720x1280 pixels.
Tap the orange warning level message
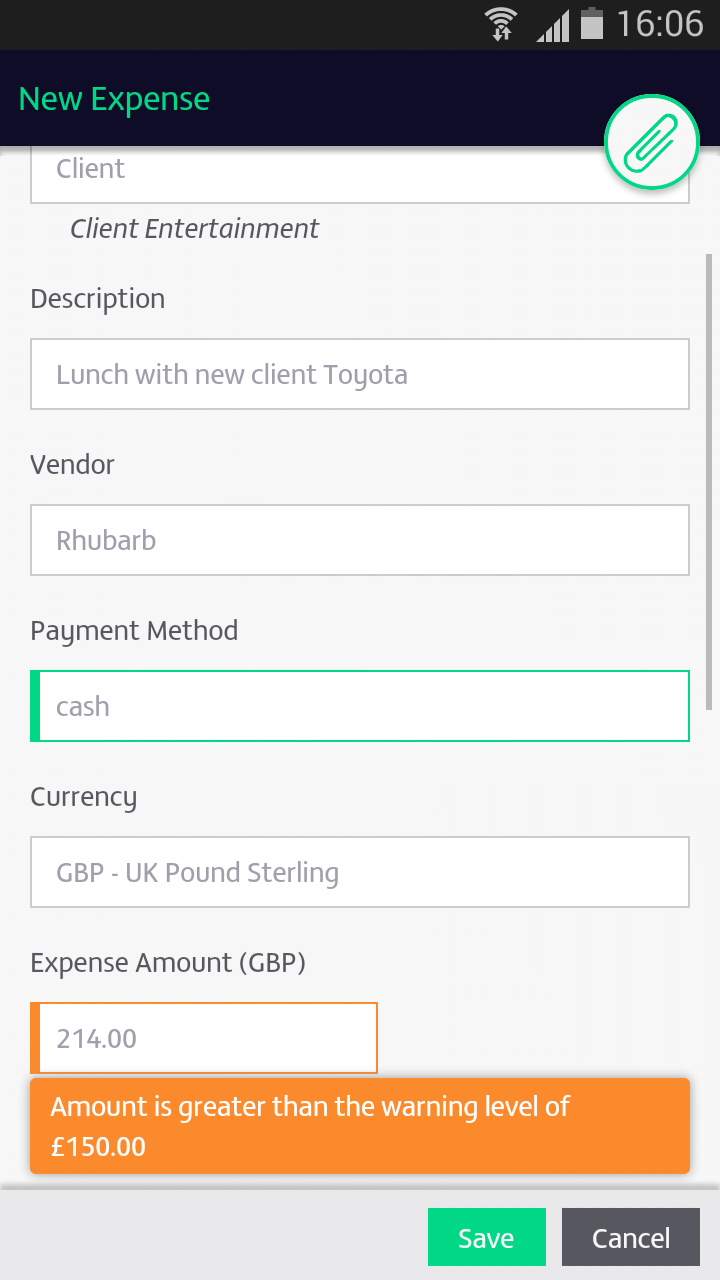360,1126
